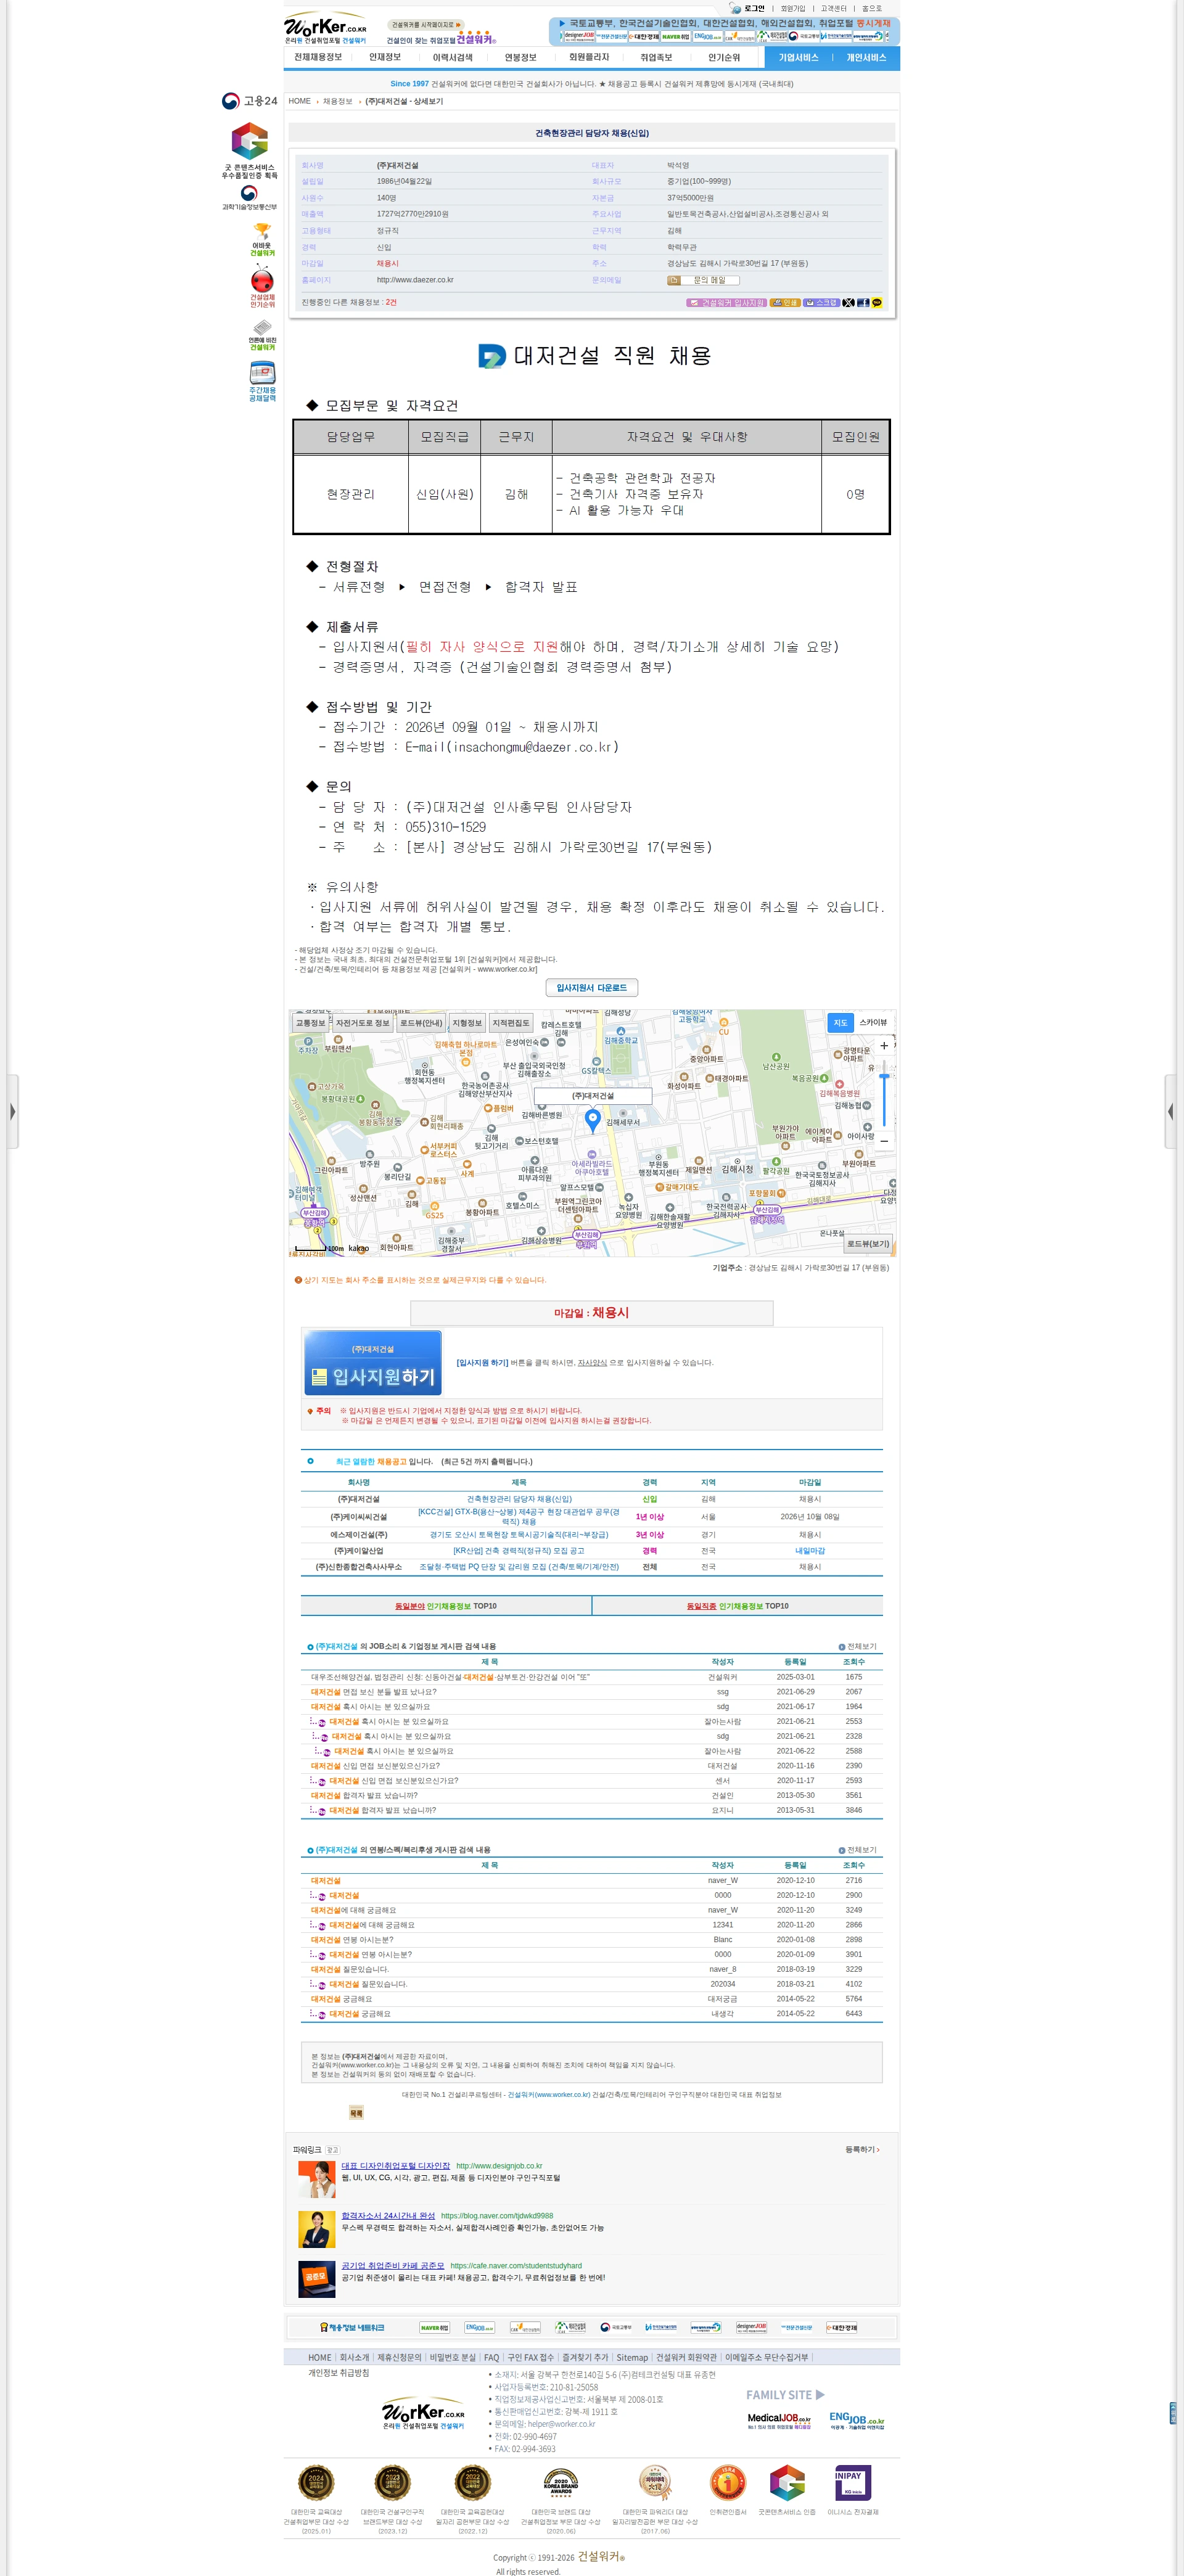The image size is (1184, 2576).
Task: Open 고용24 logo in left sidebar
Action: (x=250, y=101)
